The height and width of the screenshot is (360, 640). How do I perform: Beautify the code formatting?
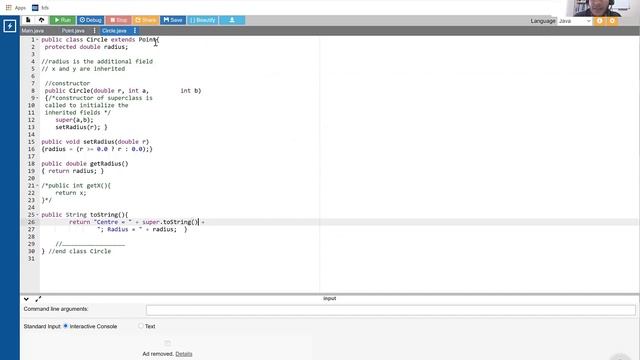[203, 20]
